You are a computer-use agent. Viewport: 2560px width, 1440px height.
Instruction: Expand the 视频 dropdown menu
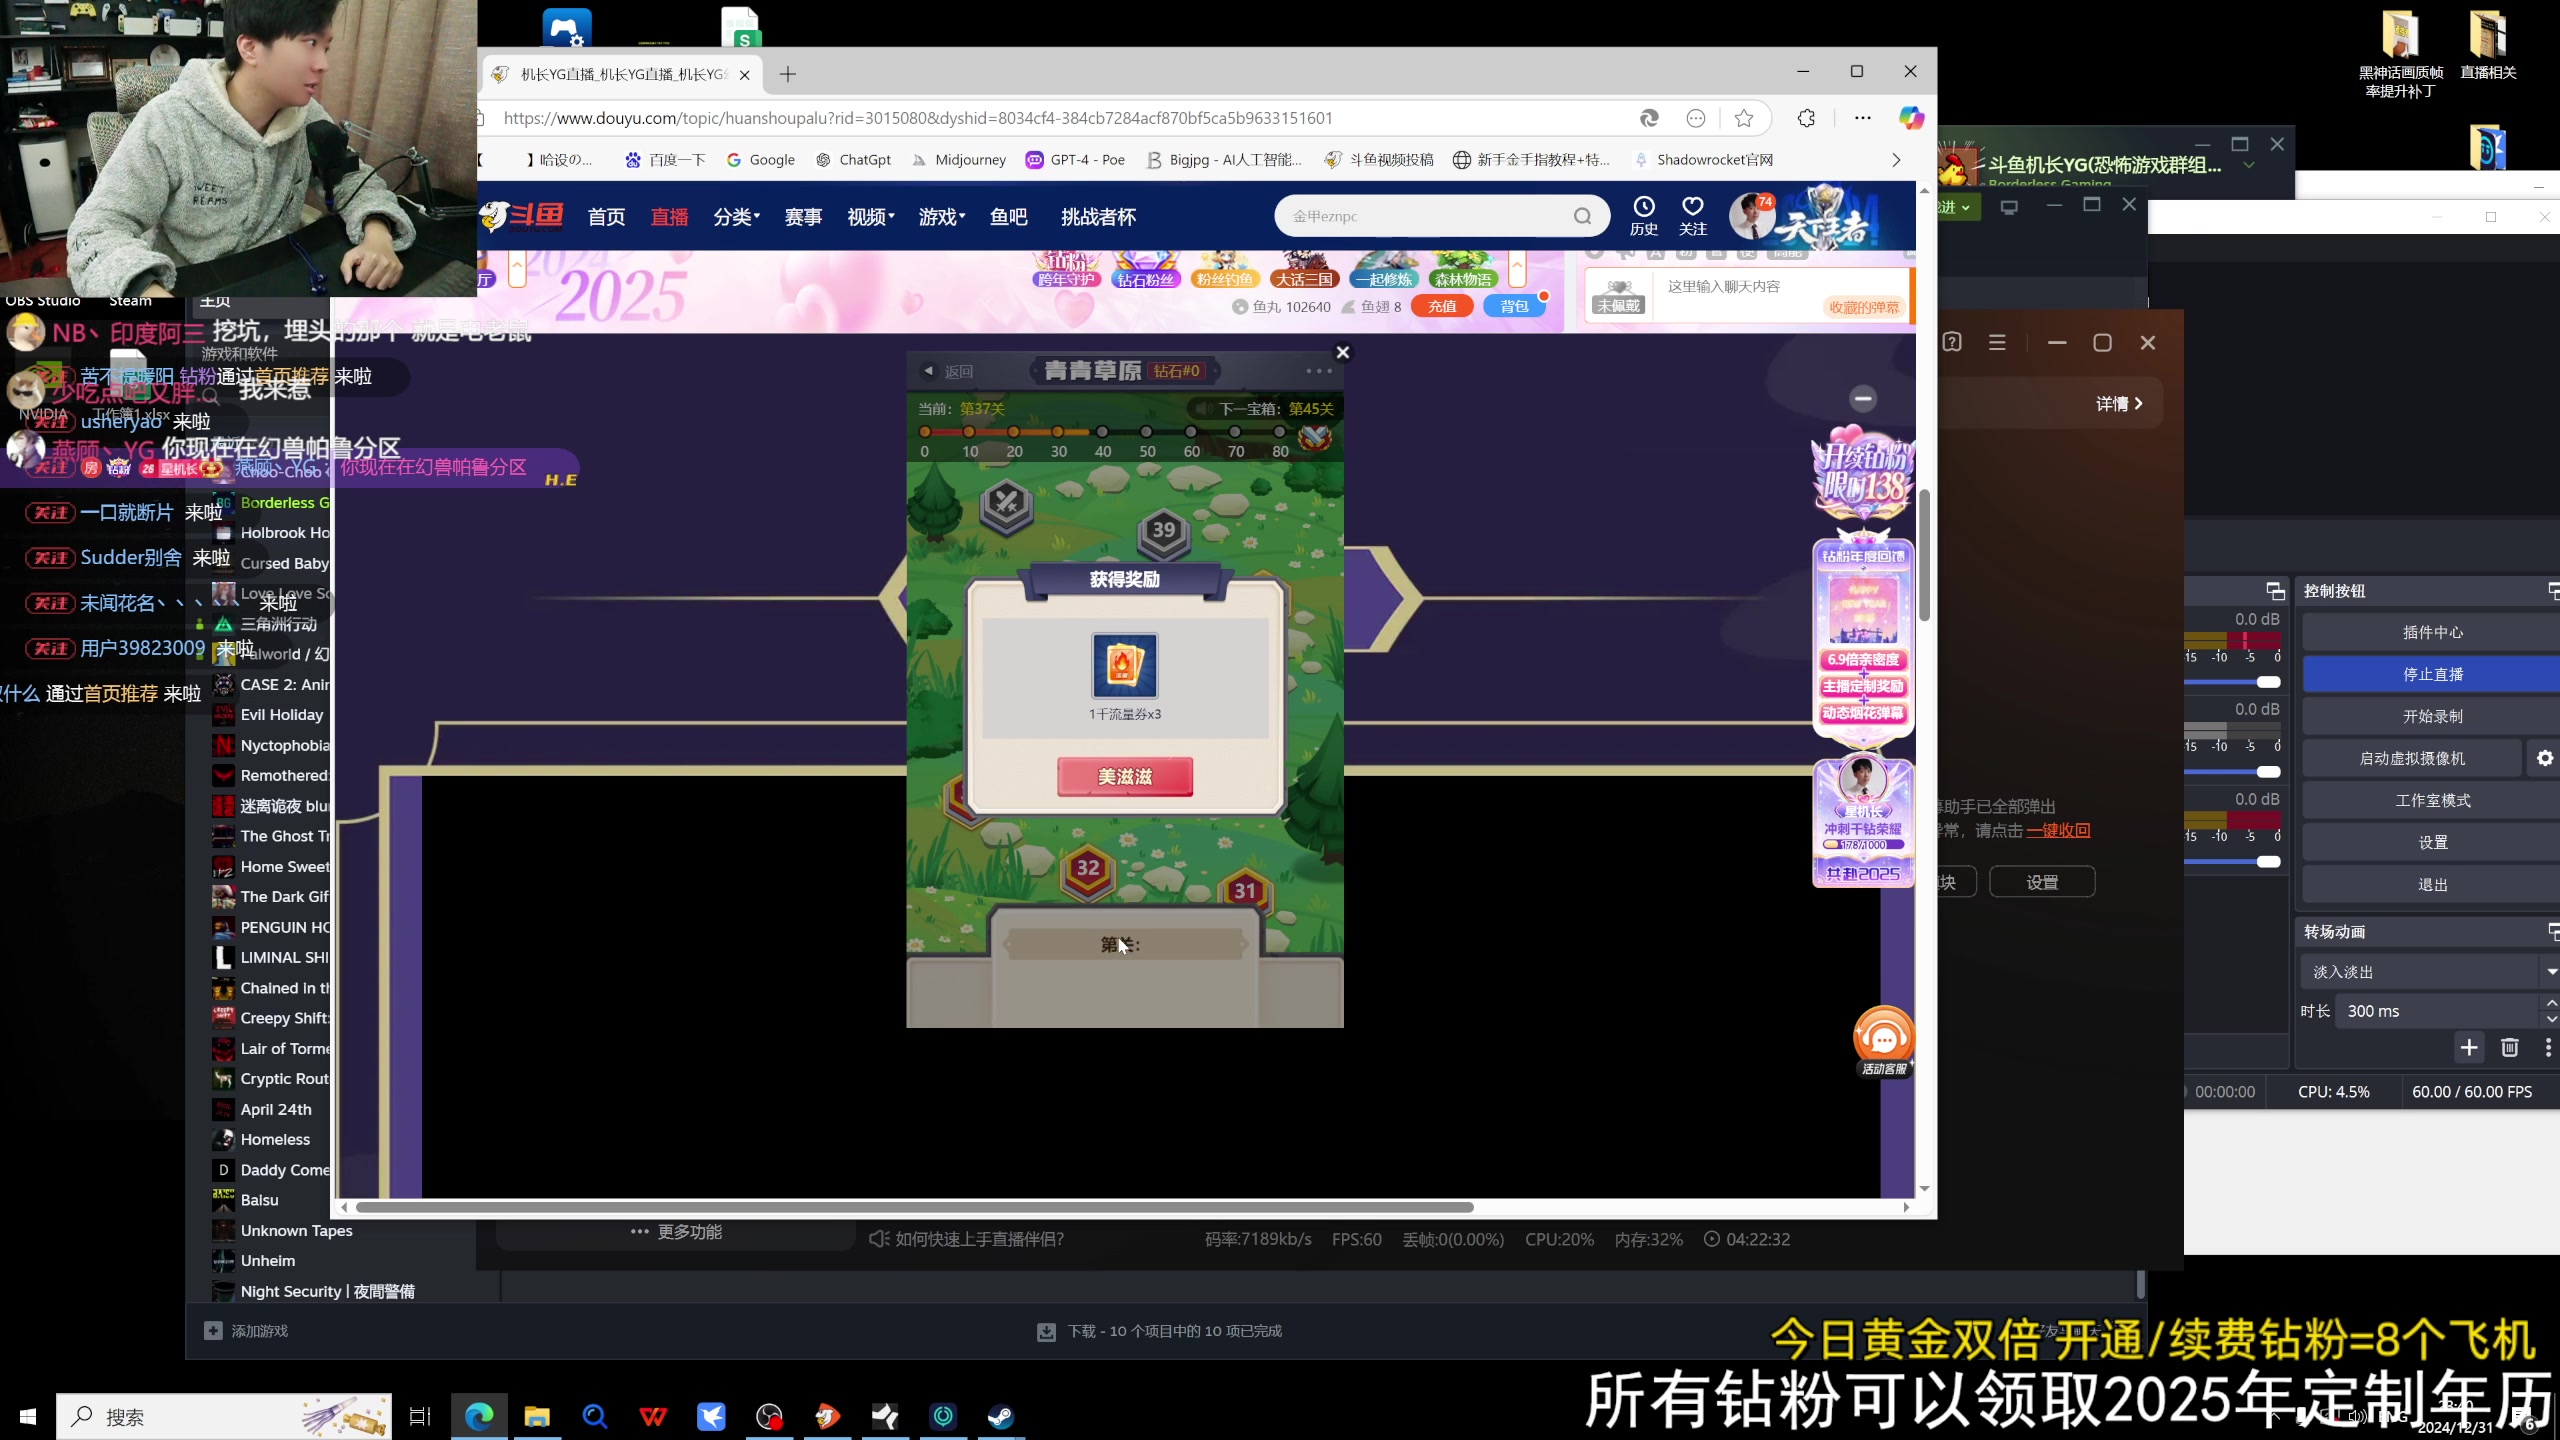point(870,217)
